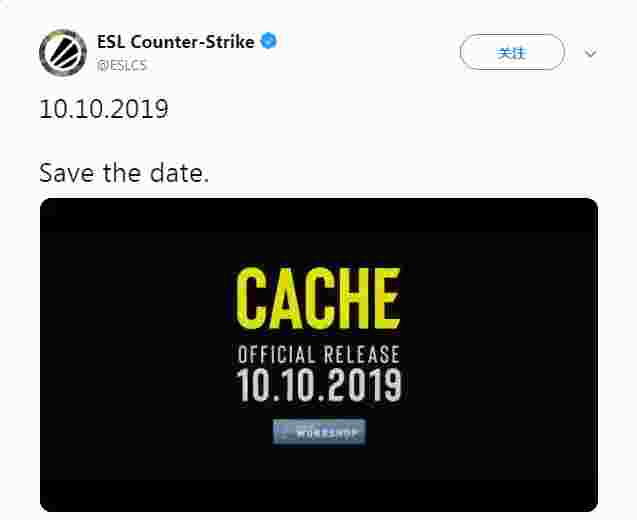Click the "Save the date." tweet text
This screenshot has height=520, width=637.
point(124,173)
